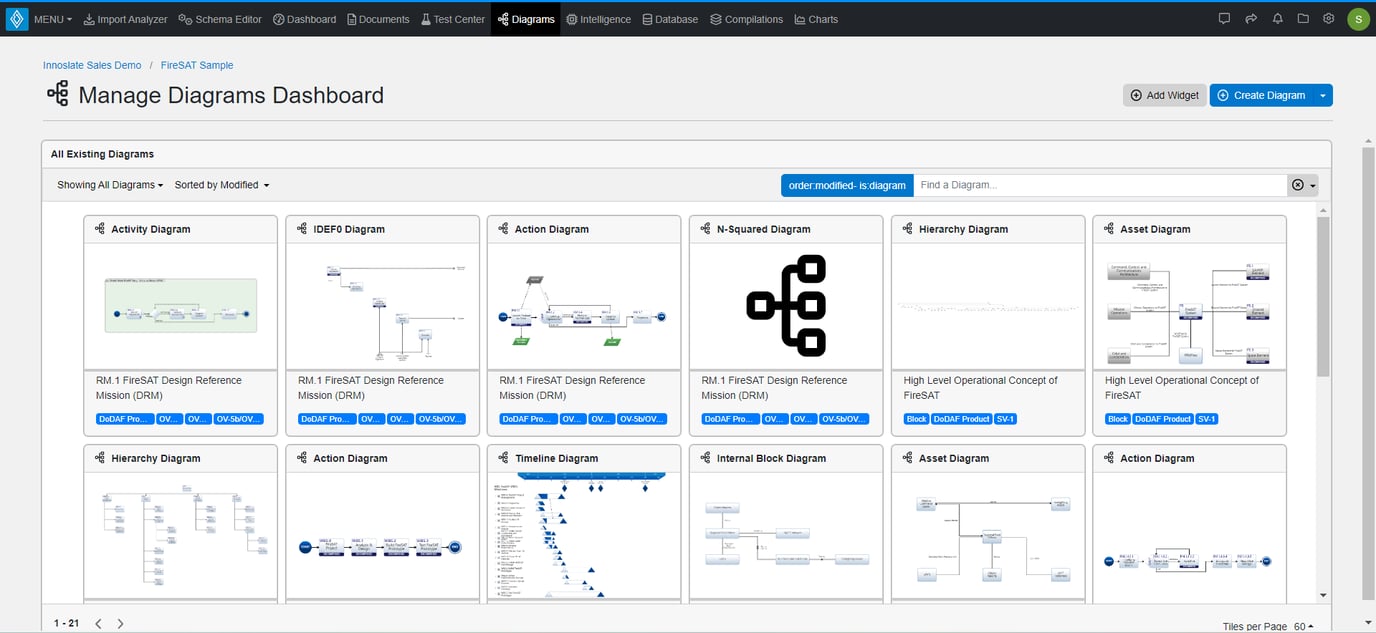The height and width of the screenshot is (633, 1376).
Task: Select the DoDAF Product tag on Hierarchy Diagram
Action: click(961, 418)
